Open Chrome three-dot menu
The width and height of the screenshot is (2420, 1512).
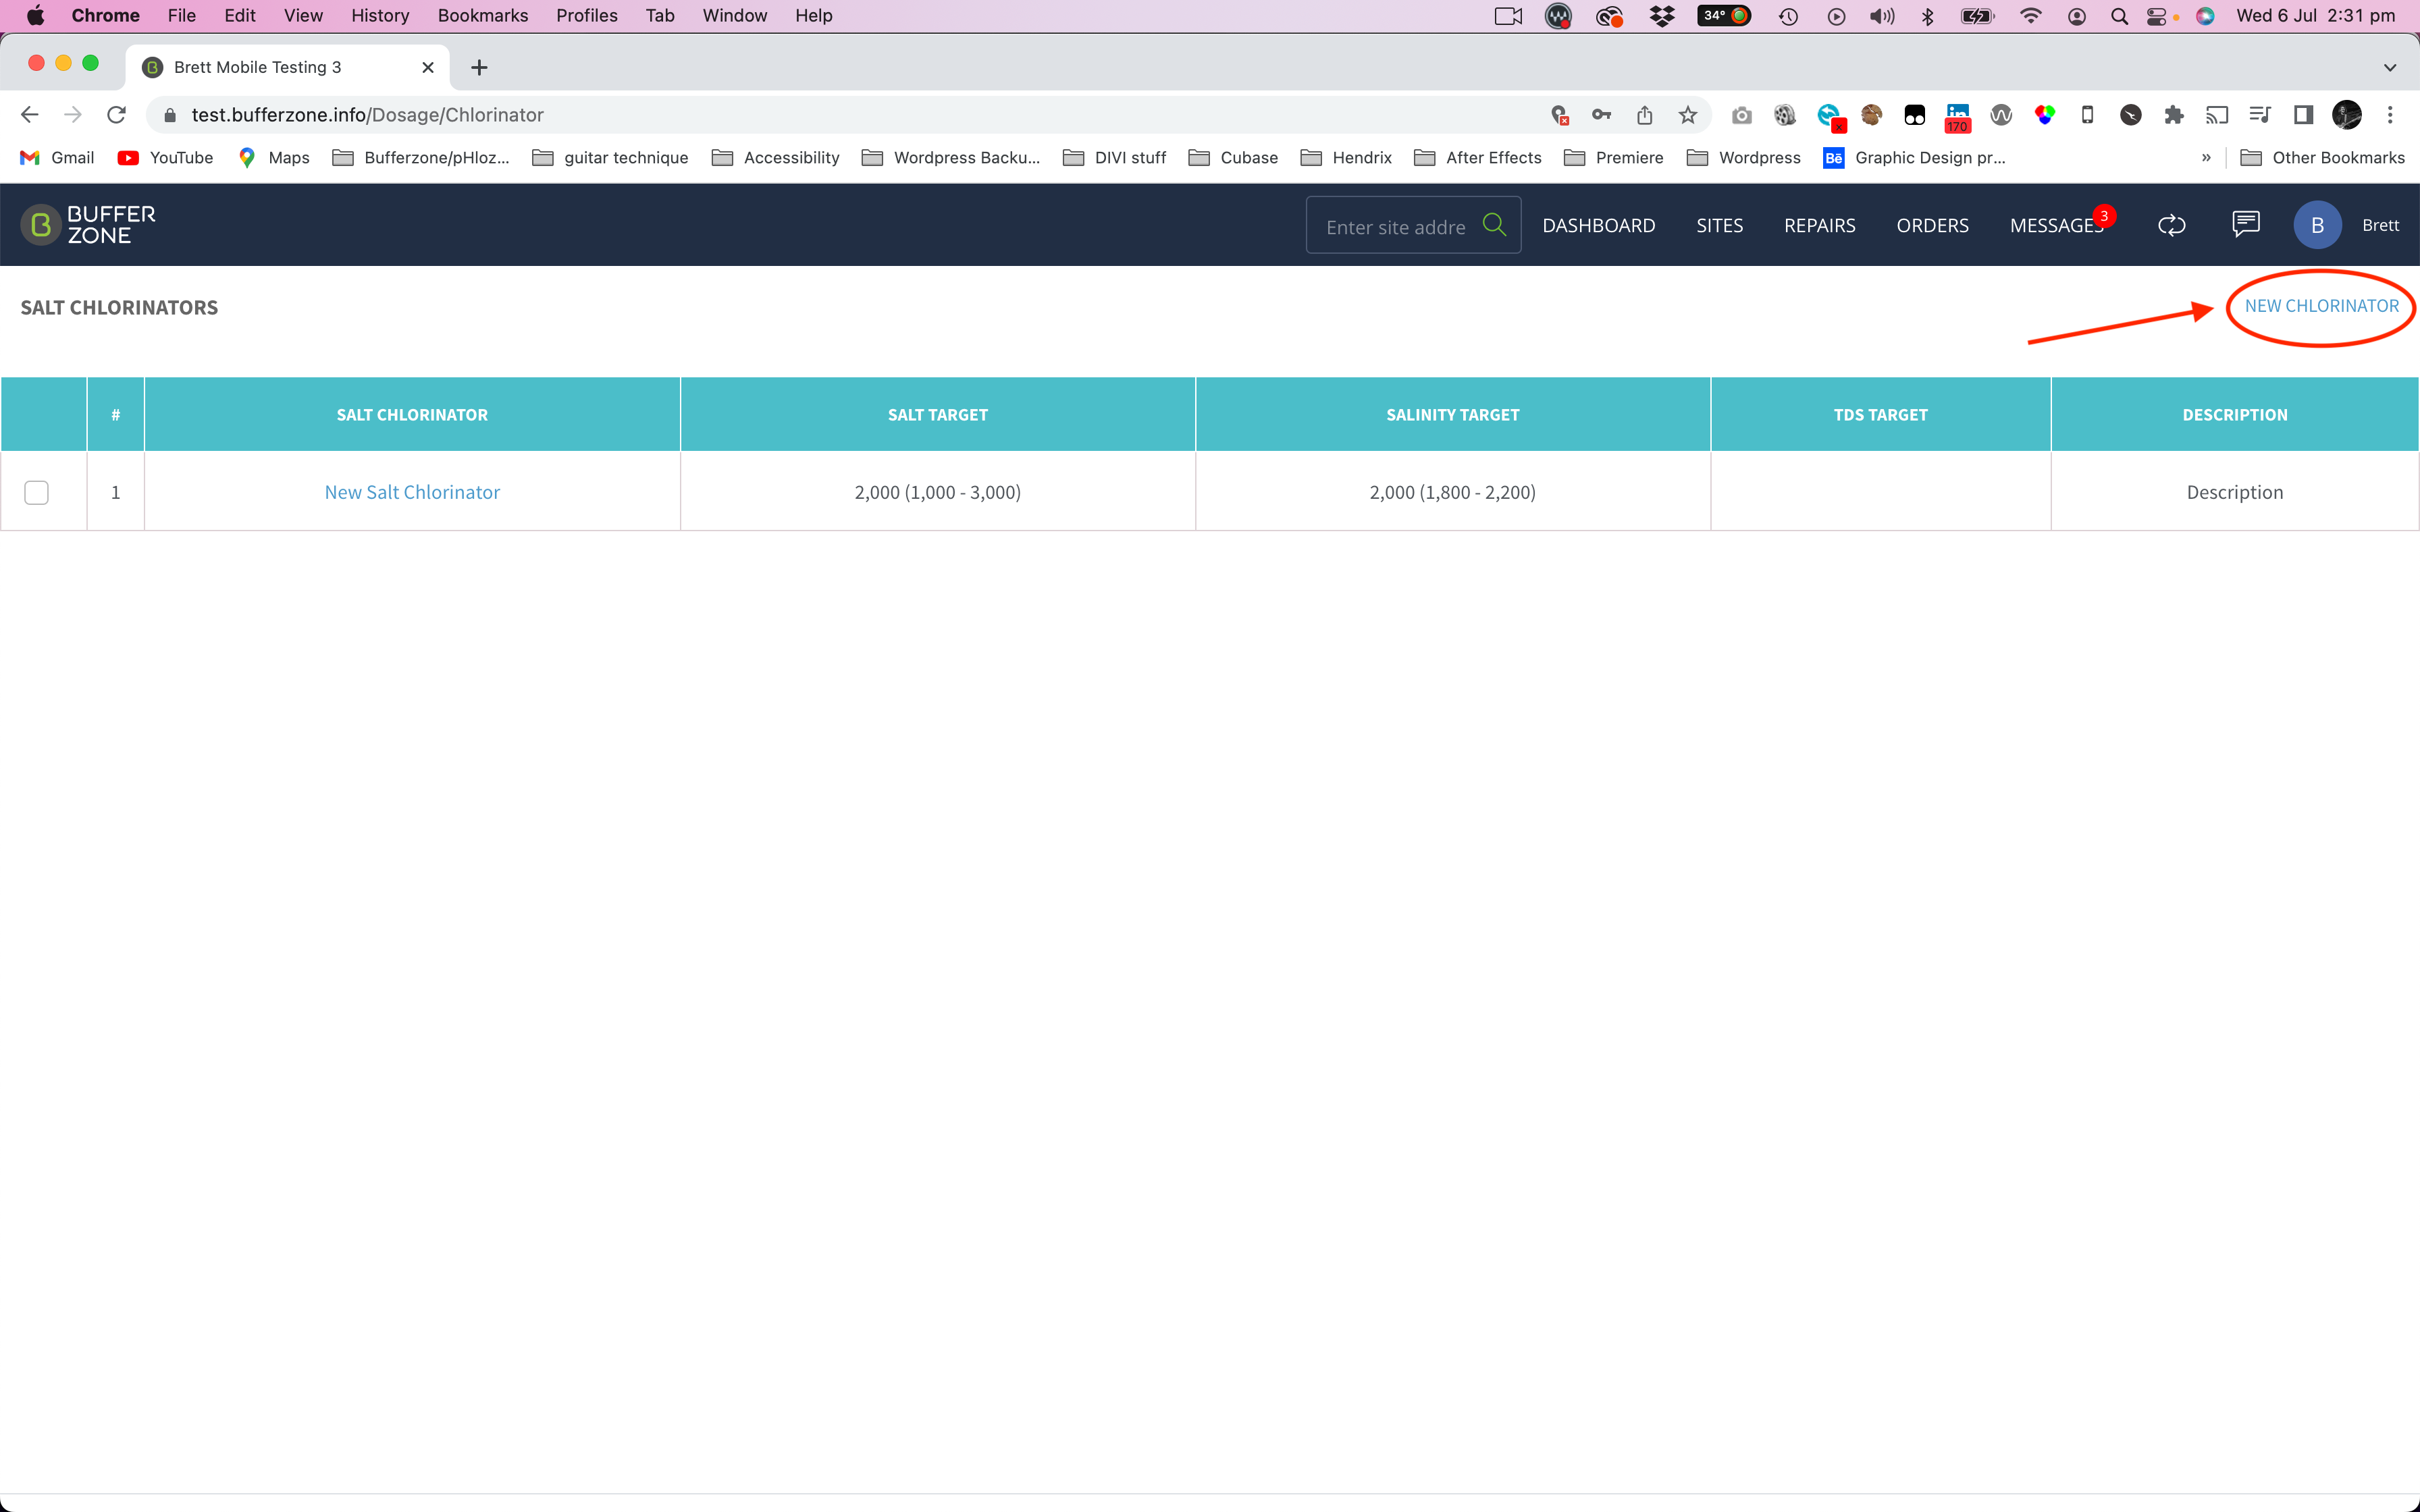tap(2390, 115)
